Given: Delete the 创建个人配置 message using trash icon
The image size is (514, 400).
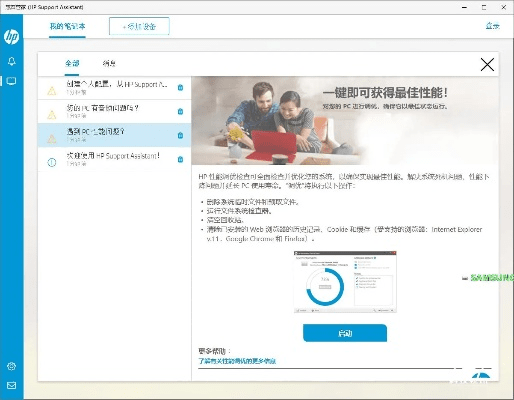Looking at the screenshot, I should tap(180, 87).
